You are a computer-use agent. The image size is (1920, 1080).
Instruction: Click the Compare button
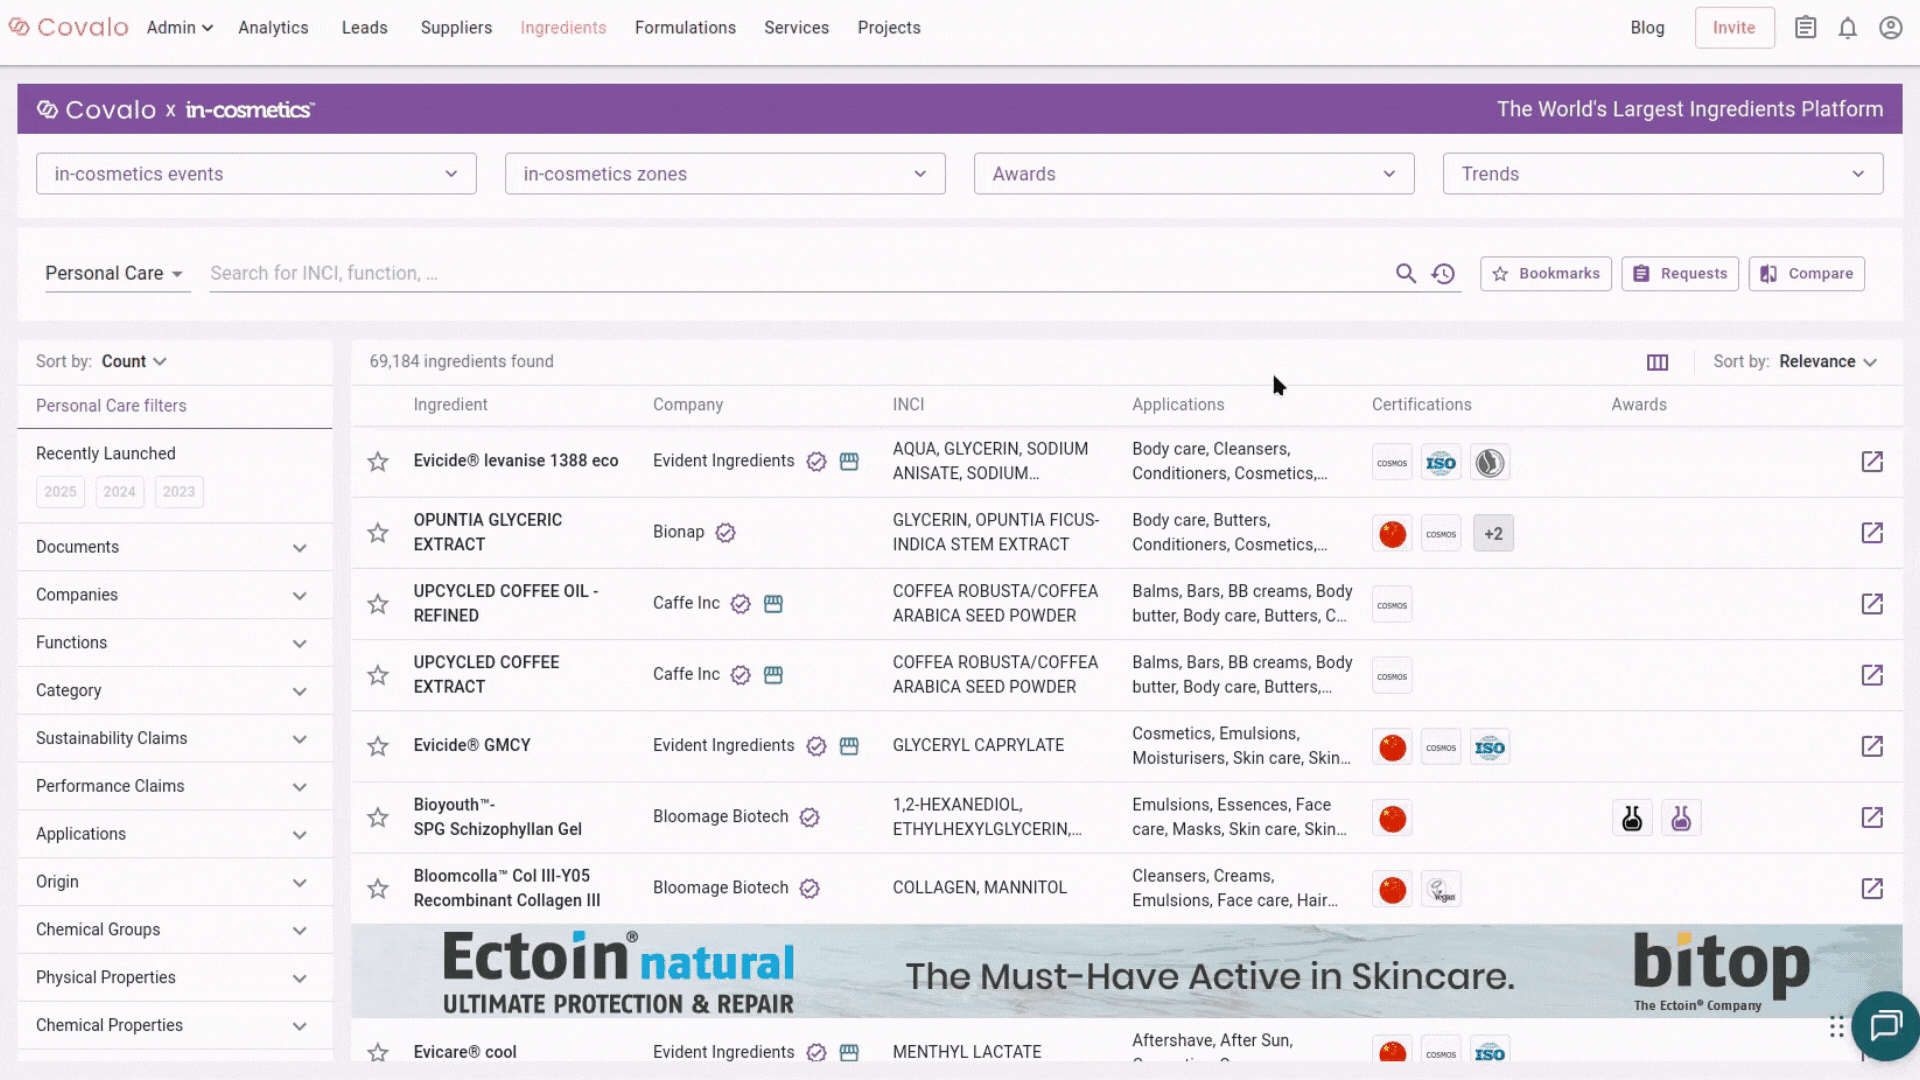pyautogui.click(x=1805, y=273)
